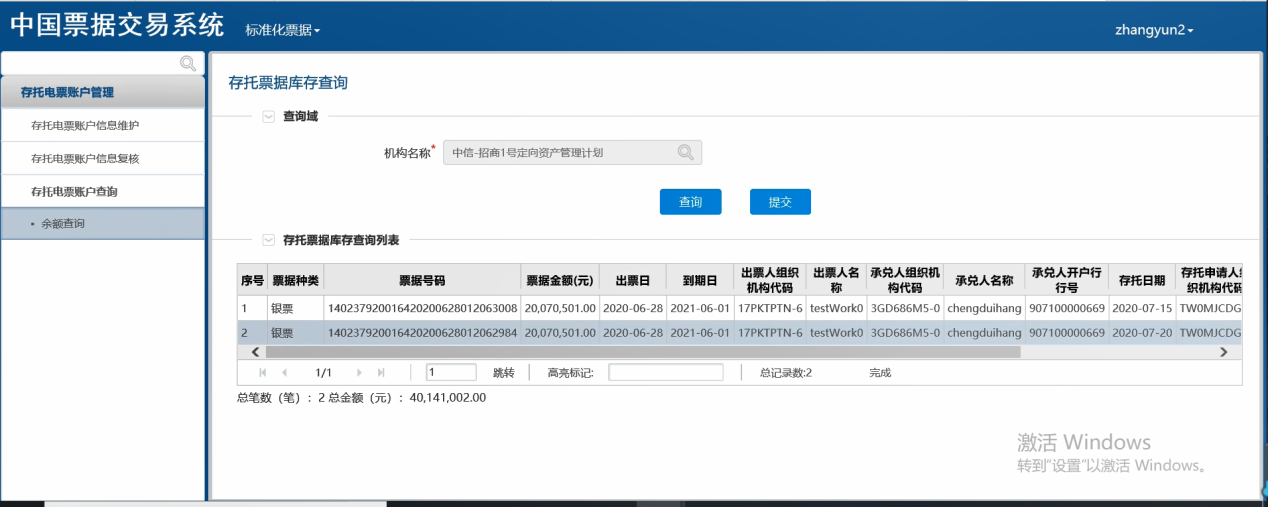
Task: Click the 高亮标记 input field
Action: (x=665, y=372)
